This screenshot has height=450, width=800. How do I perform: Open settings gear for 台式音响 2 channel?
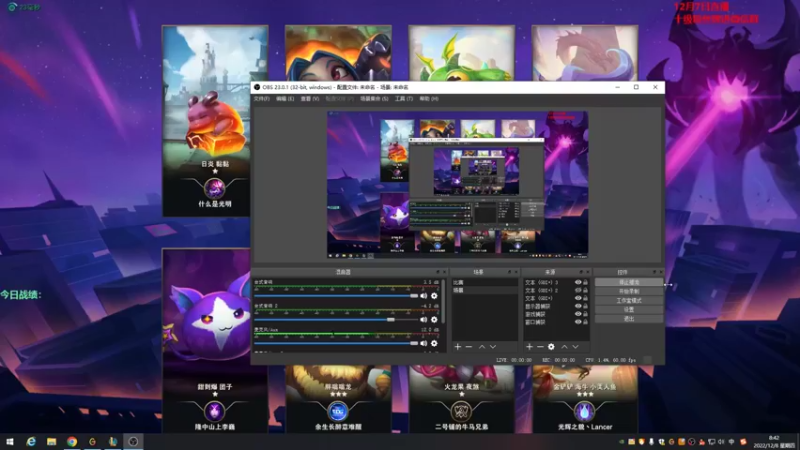tap(434, 319)
